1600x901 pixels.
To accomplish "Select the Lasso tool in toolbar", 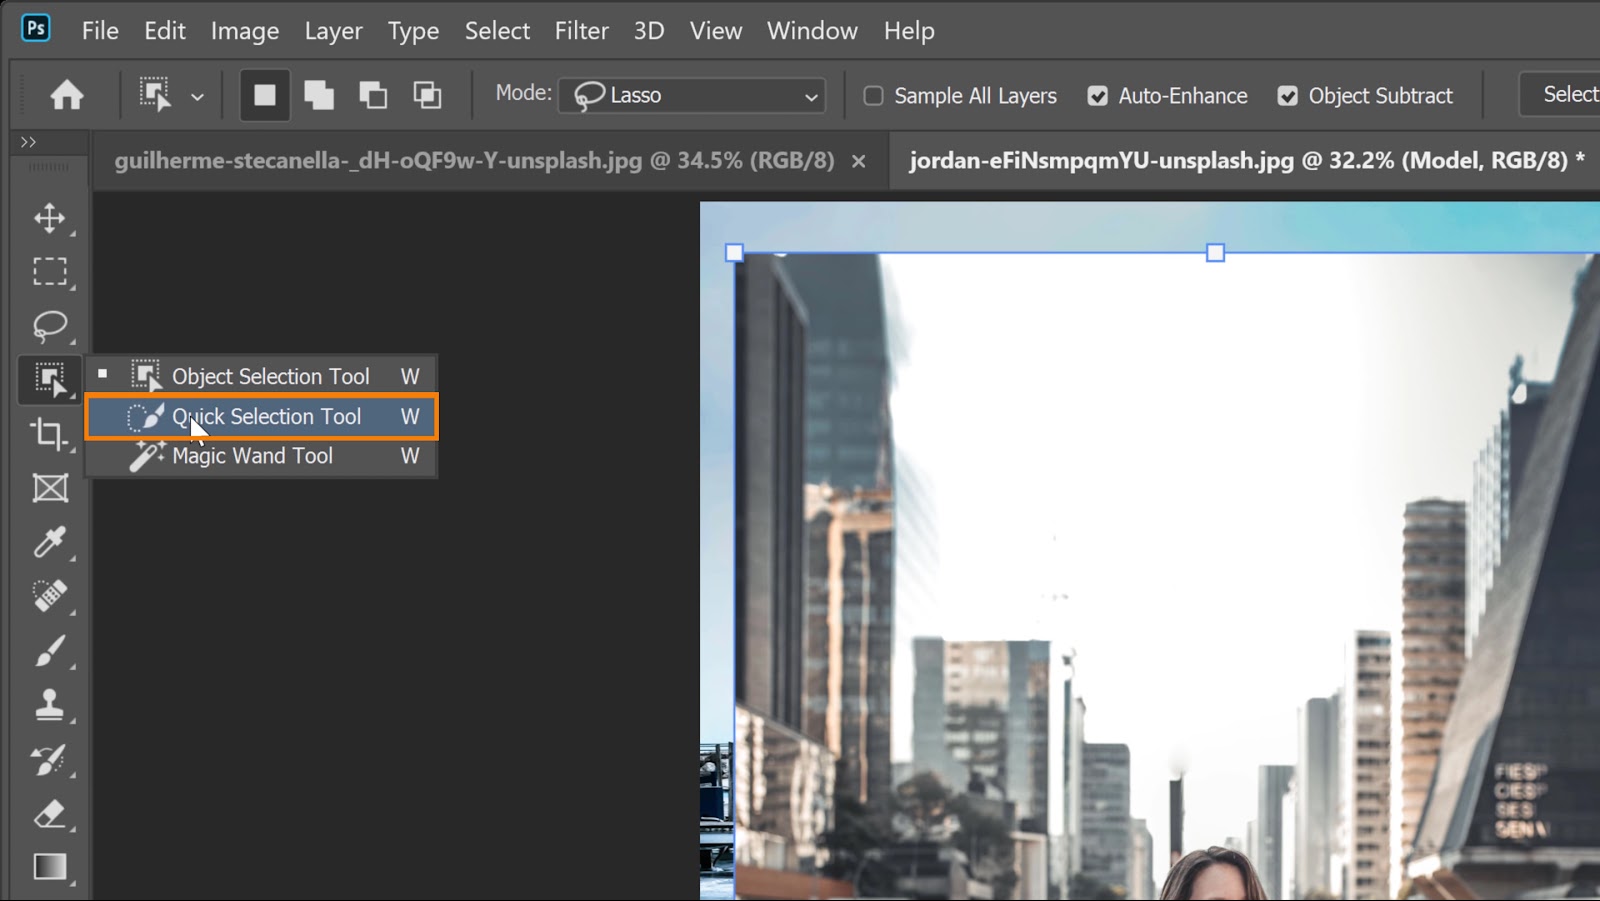I will click(50, 326).
